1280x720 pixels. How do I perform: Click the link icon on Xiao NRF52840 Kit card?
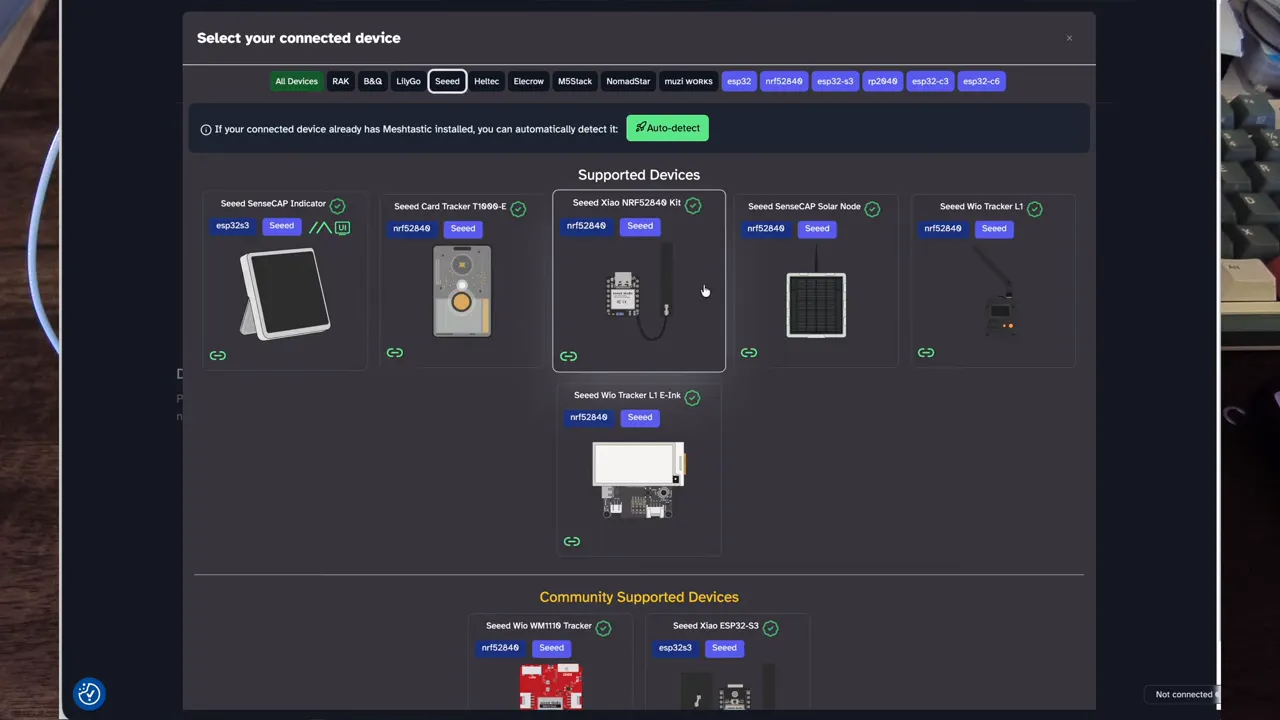[568, 356]
